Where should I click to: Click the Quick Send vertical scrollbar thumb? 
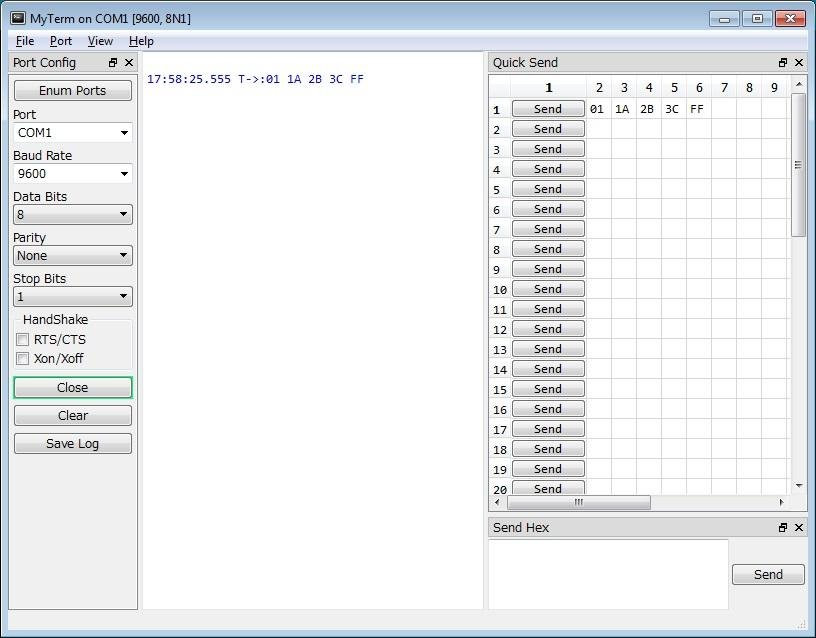[799, 165]
